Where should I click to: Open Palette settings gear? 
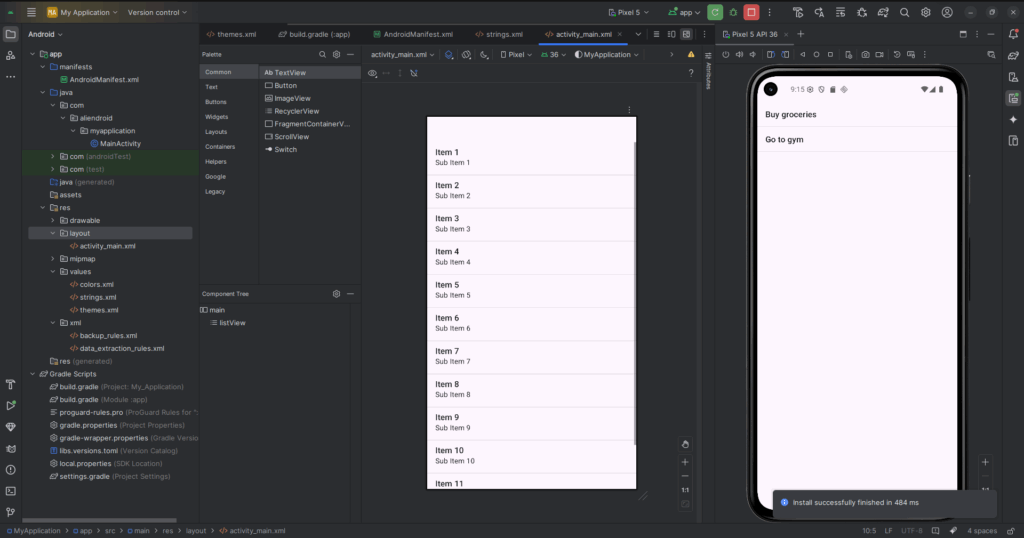[336, 55]
